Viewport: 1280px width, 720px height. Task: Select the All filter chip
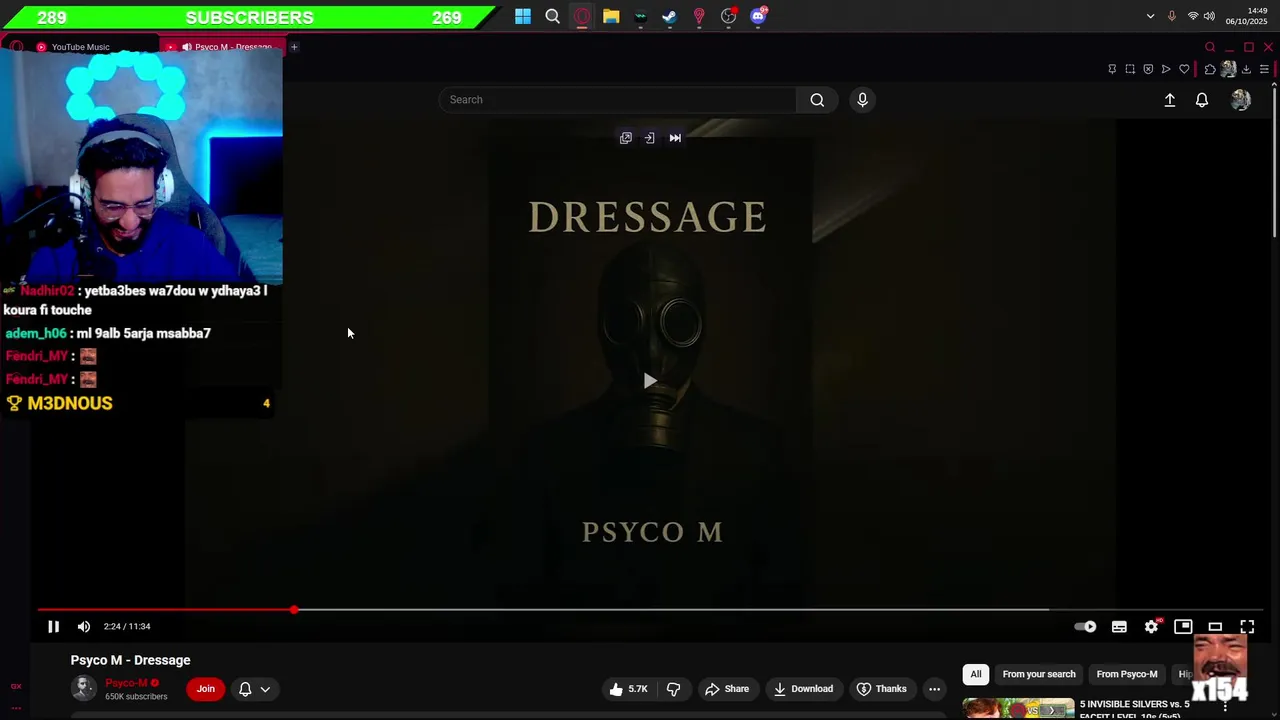pos(976,674)
